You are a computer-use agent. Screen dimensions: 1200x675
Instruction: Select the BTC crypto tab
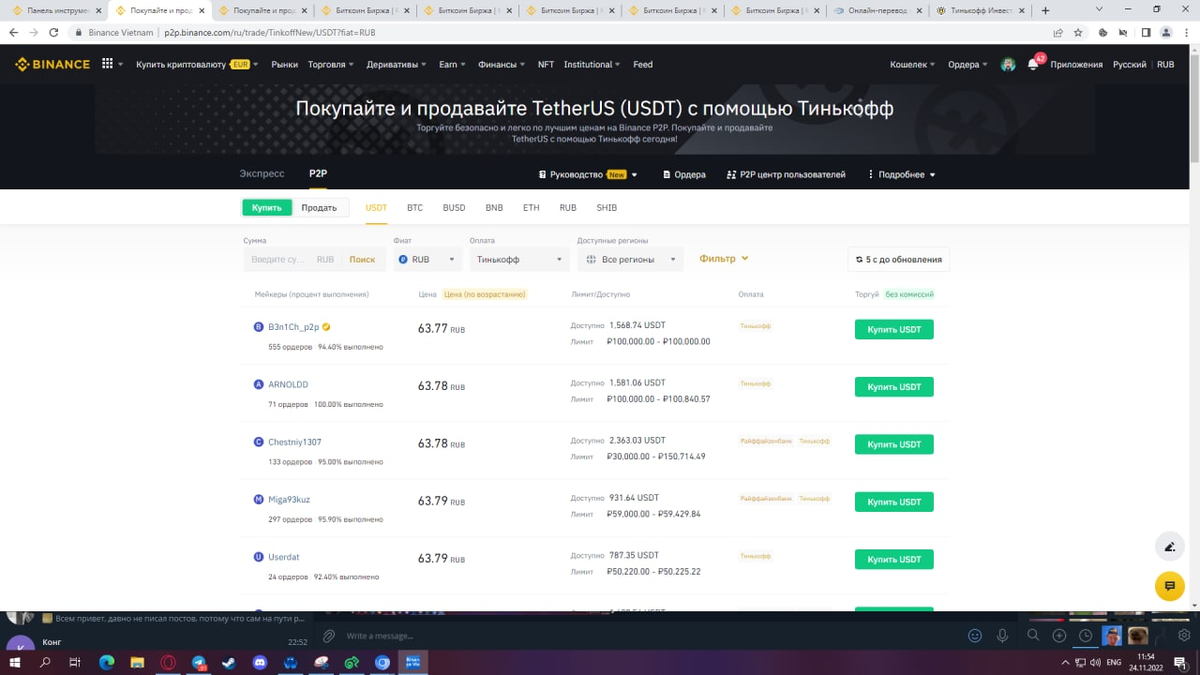pyautogui.click(x=415, y=208)
